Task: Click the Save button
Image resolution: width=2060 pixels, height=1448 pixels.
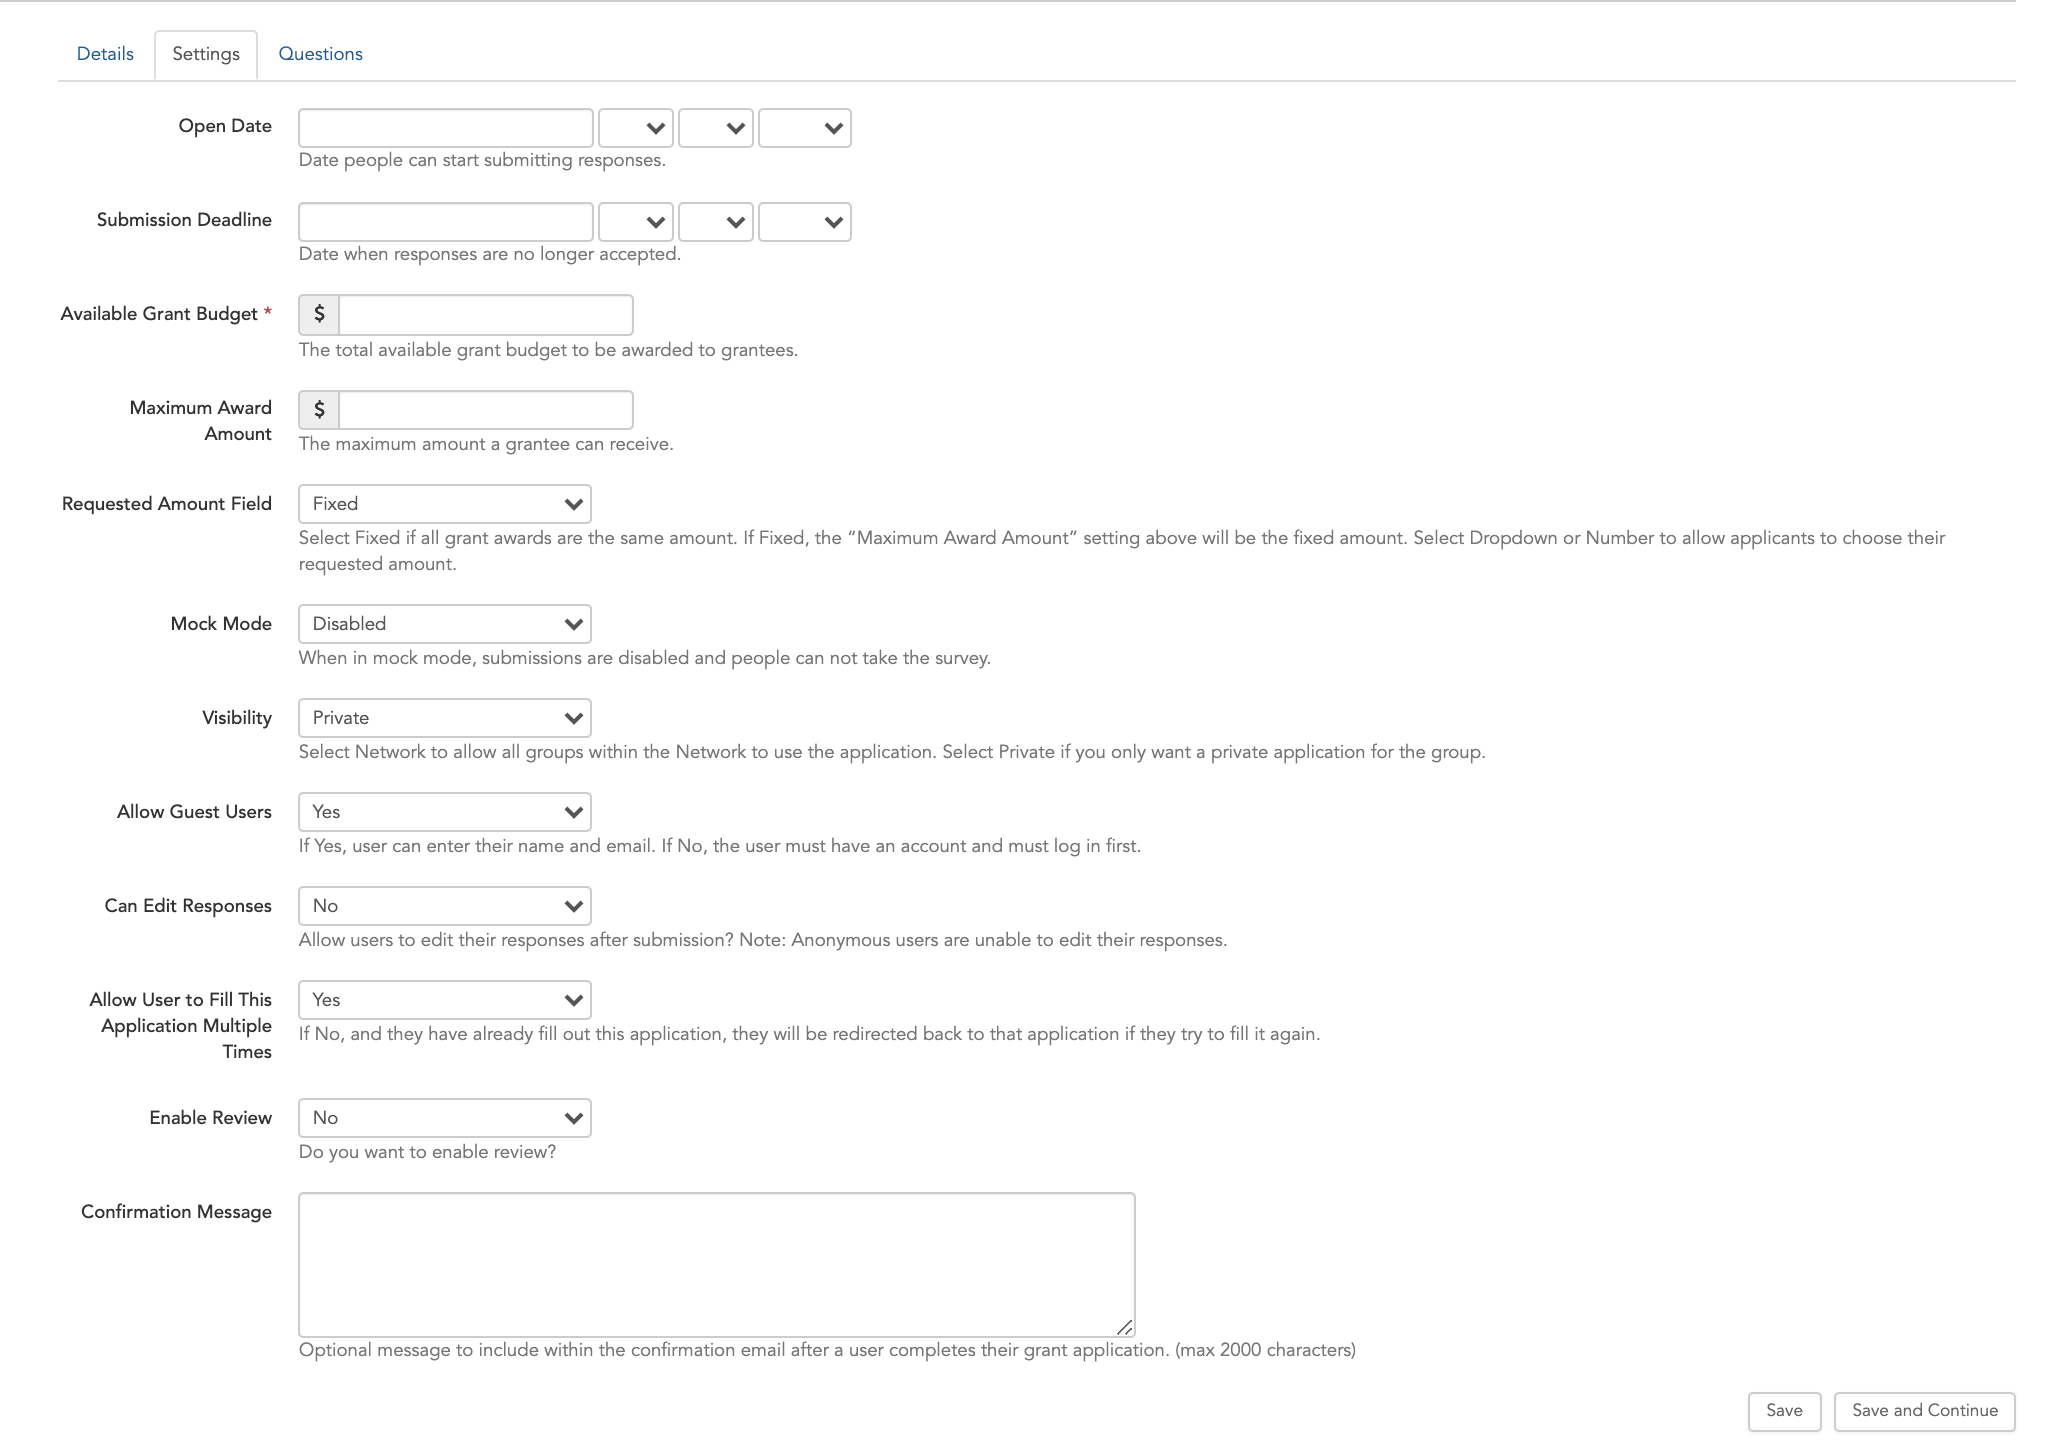Action: (1785, 1411)
